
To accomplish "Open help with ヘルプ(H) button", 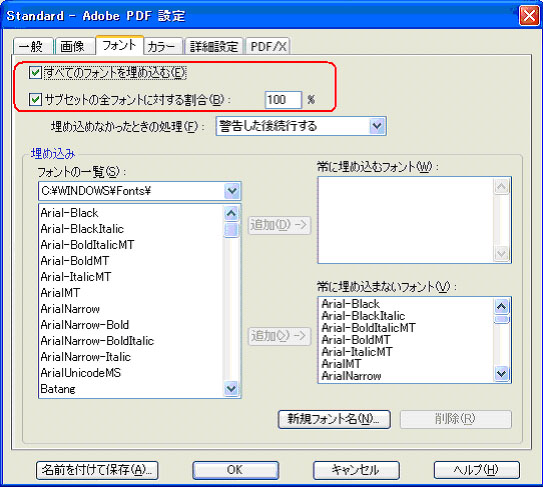I will (x=477, y=470).
